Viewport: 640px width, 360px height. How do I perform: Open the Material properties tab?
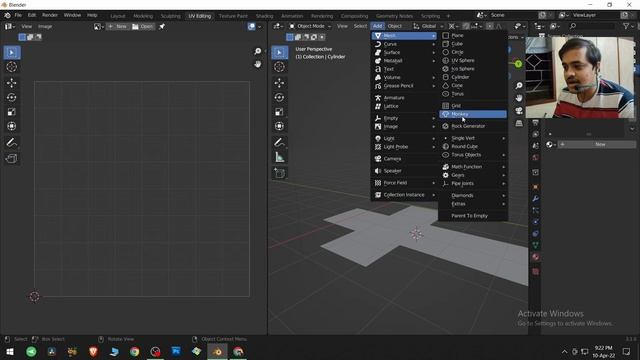coord(536,257)
